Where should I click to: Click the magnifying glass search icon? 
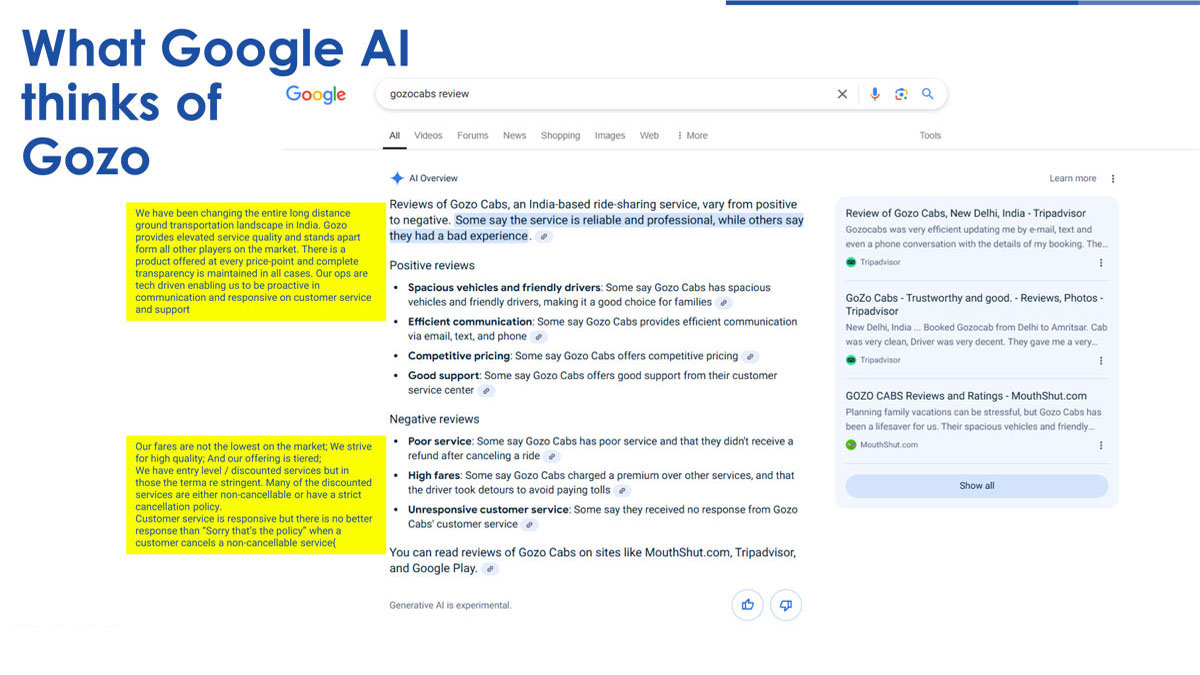click(928, 94)
